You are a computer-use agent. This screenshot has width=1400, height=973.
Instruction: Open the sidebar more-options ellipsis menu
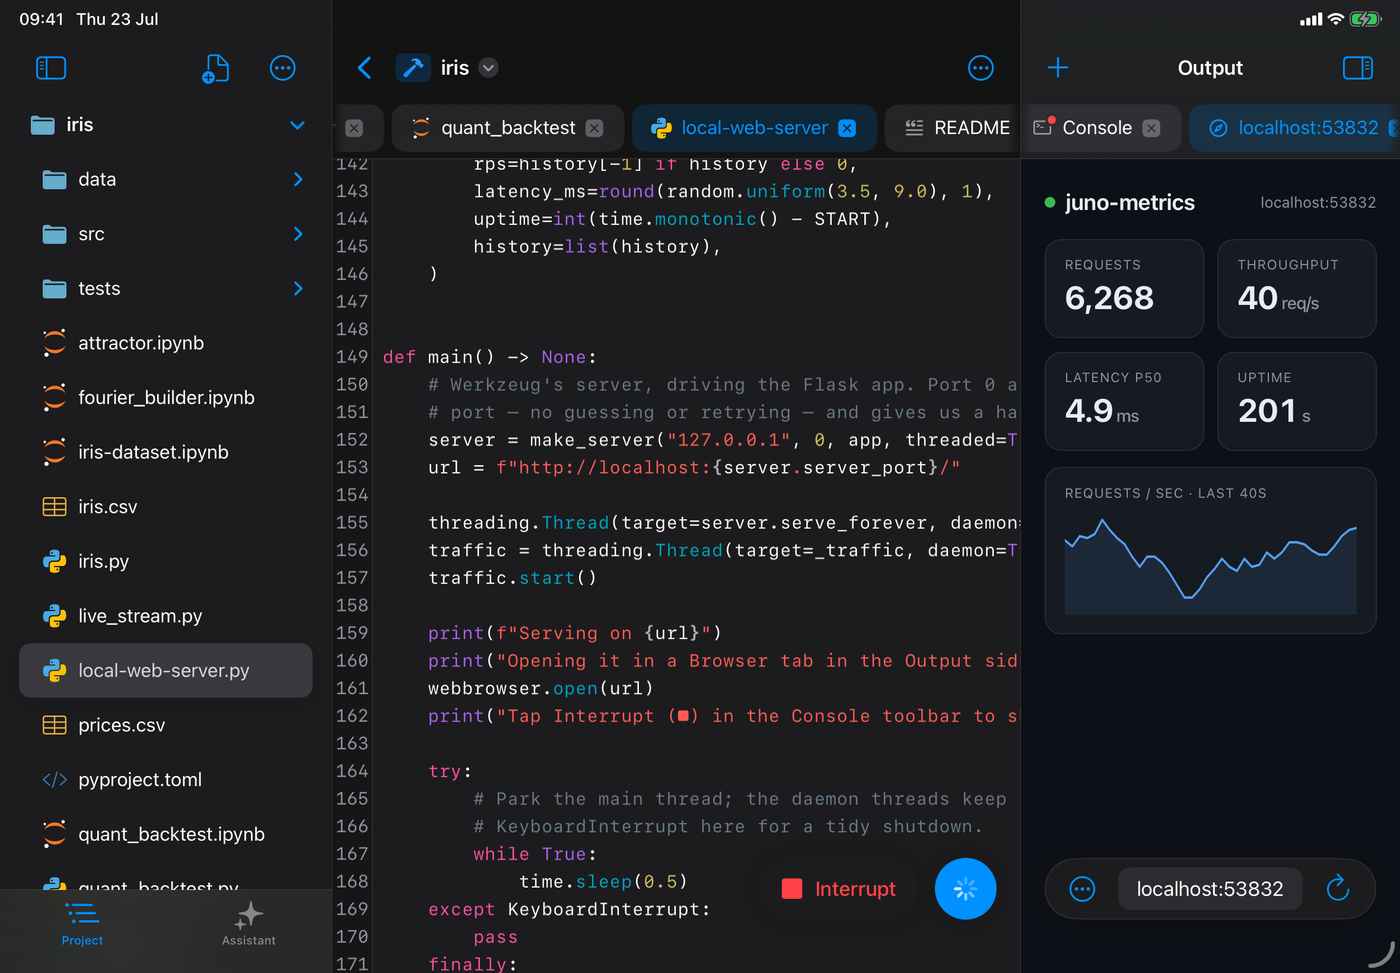(x=283, y=68)
